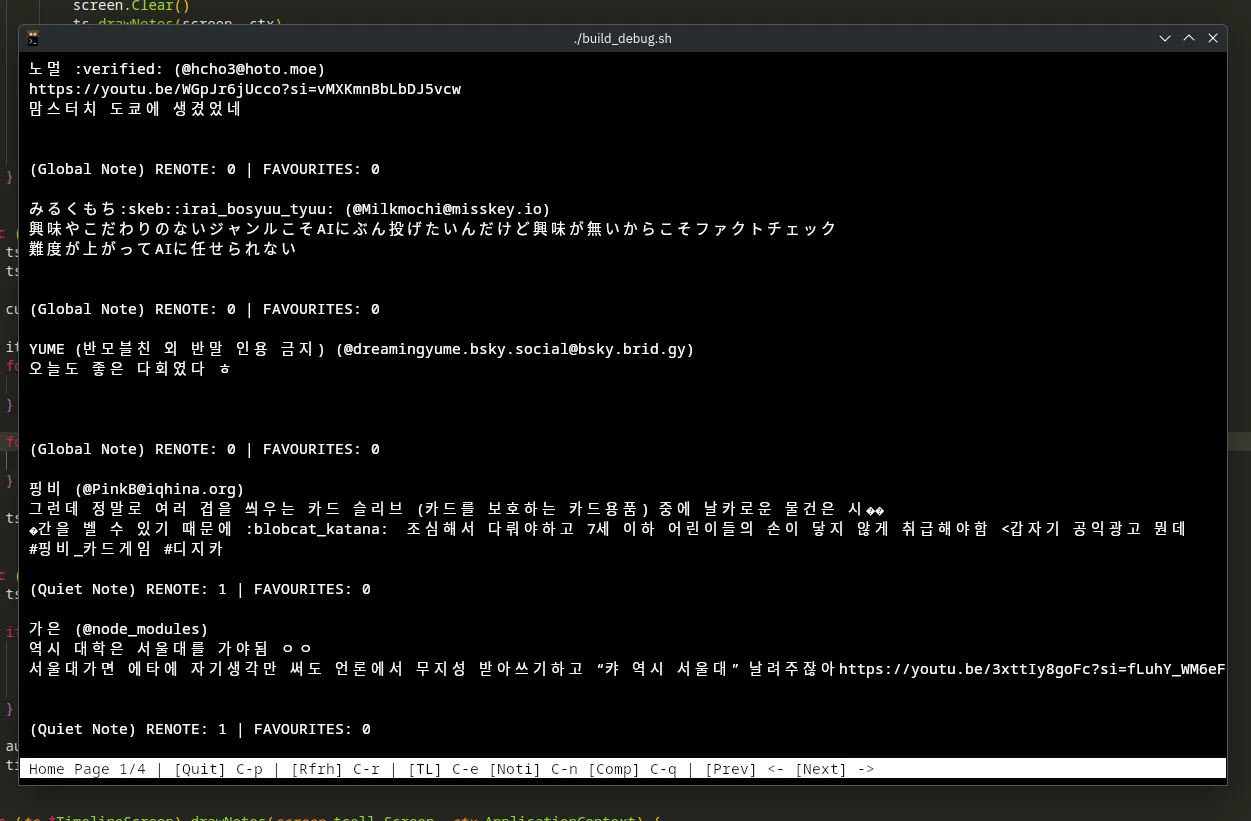Image resolution: width=1251 pixels, height=821 pixels.
Task: Click the ":blobcat_katana:" emoji code
Action: click(316, 529)
